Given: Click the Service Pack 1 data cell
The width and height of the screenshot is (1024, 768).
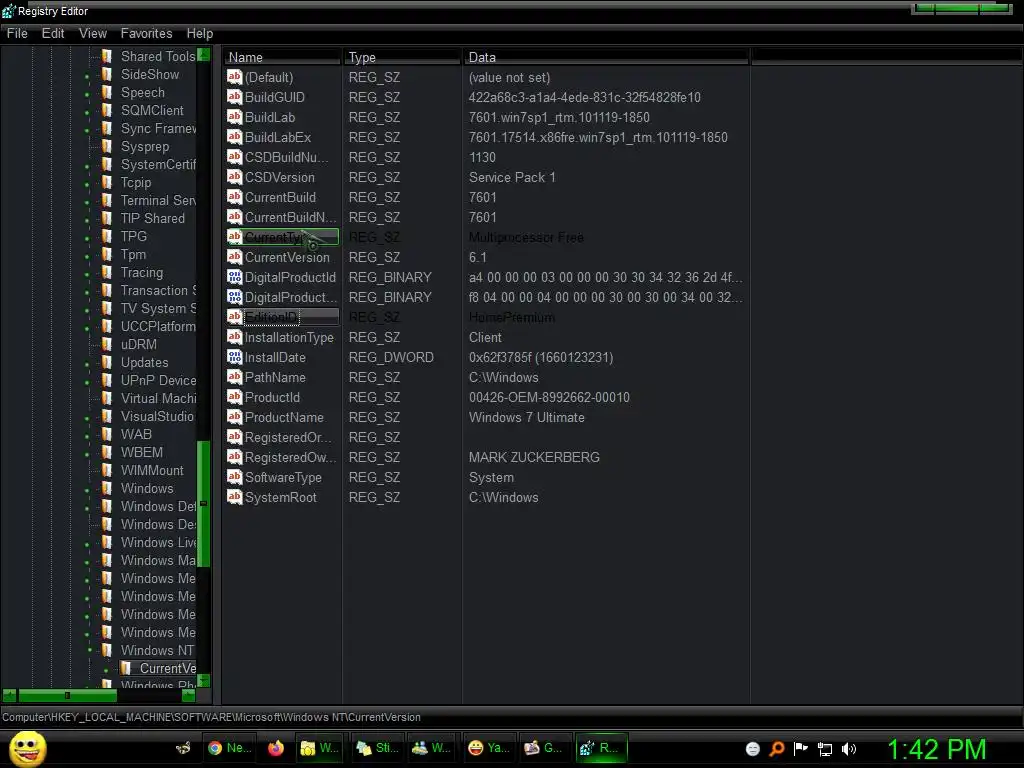Looking at the screenshot, I should [x=512, y=177].
